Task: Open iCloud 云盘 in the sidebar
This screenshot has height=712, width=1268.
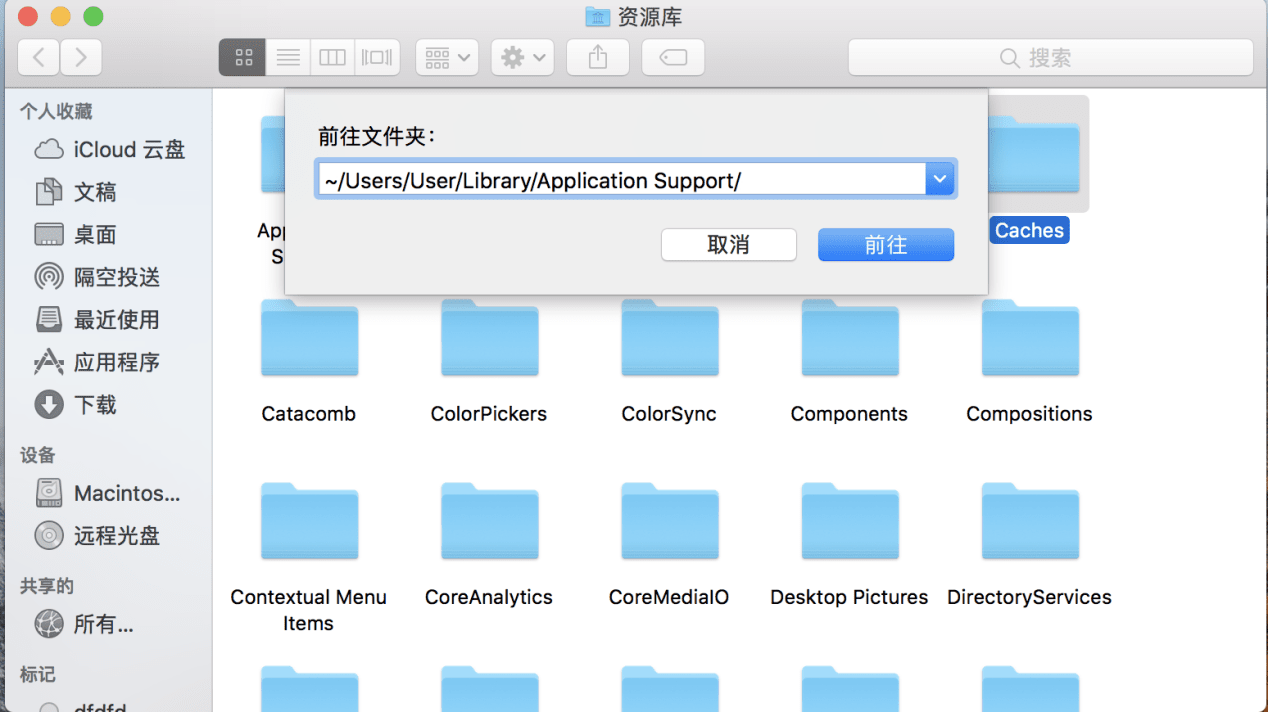Action: pyautogui.click(x=110, y=150)
